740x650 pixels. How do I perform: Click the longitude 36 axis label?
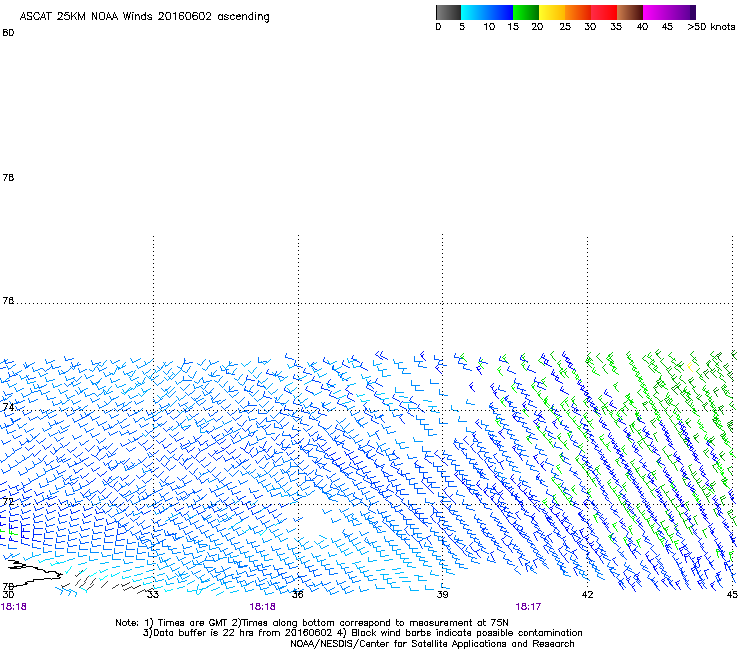tap(297, 594)
